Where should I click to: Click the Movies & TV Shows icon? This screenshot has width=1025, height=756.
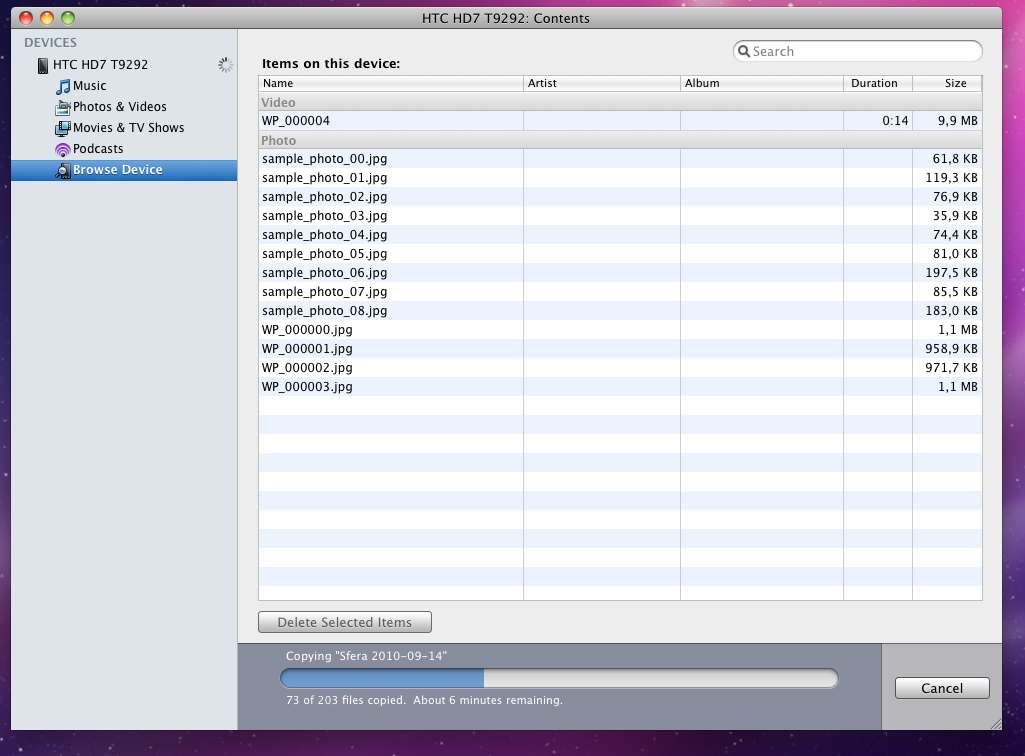pyautogui.click(x=63, y=128)
